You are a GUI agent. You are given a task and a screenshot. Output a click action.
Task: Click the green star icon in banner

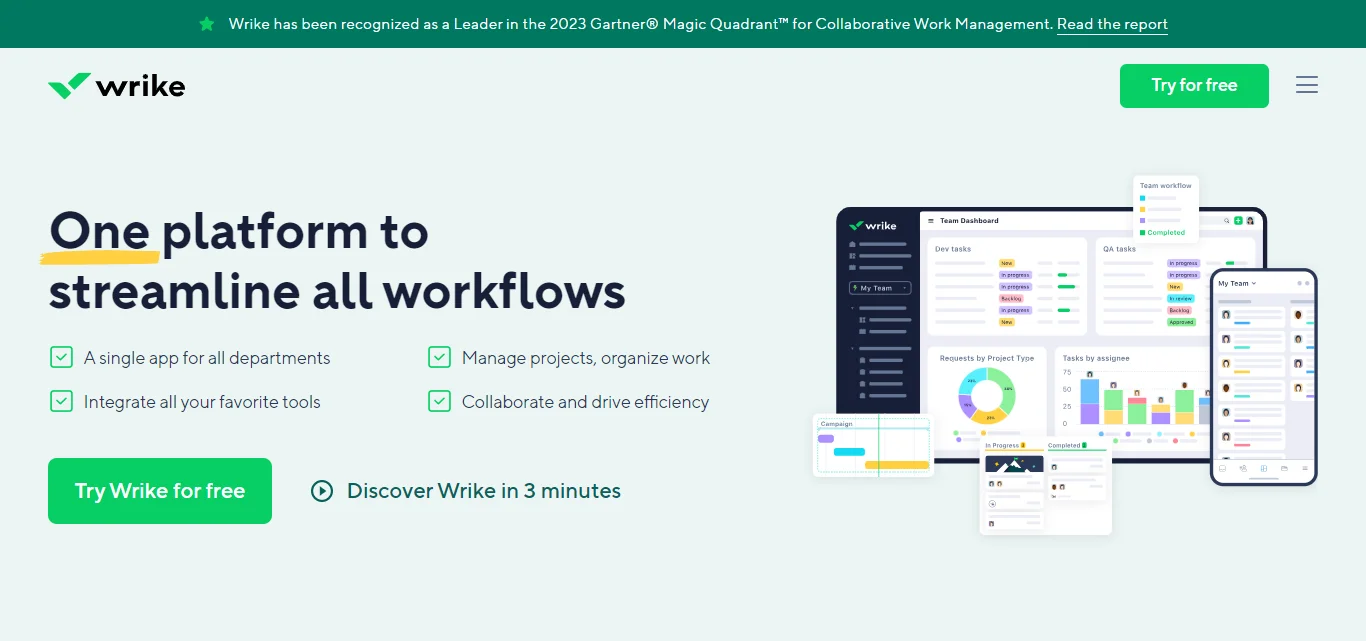(207, 24)
